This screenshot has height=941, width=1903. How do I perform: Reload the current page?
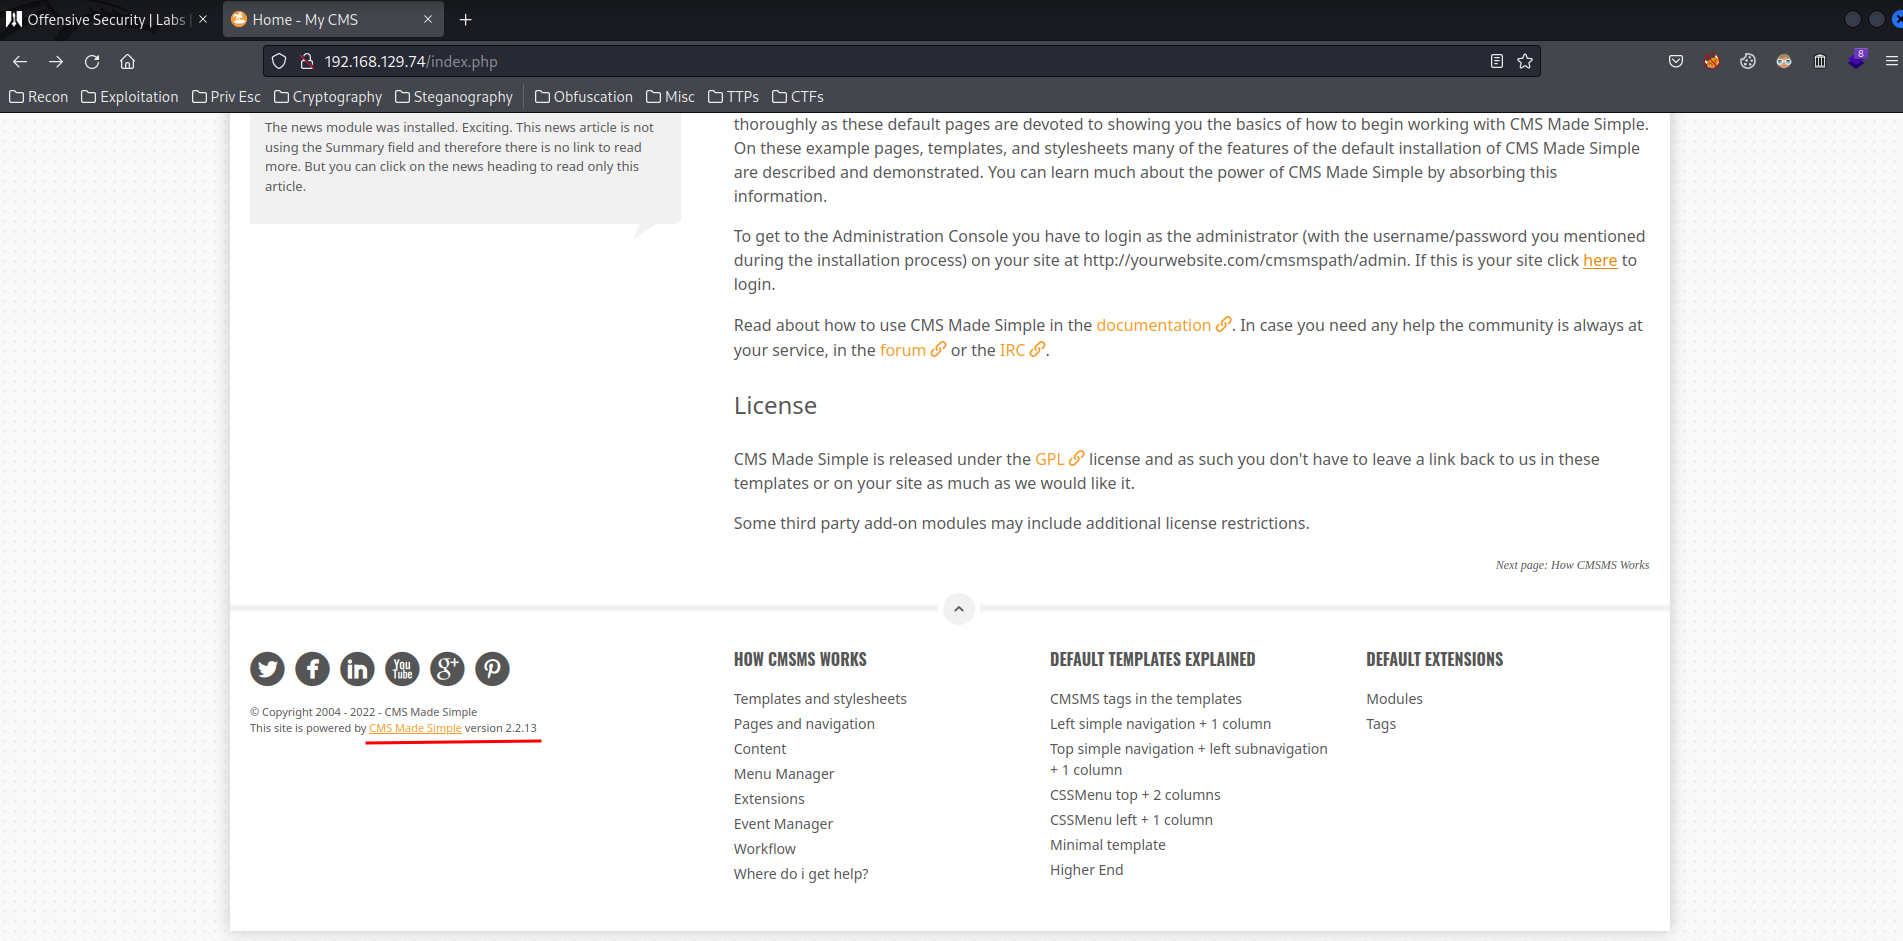(x=92, y=62)
